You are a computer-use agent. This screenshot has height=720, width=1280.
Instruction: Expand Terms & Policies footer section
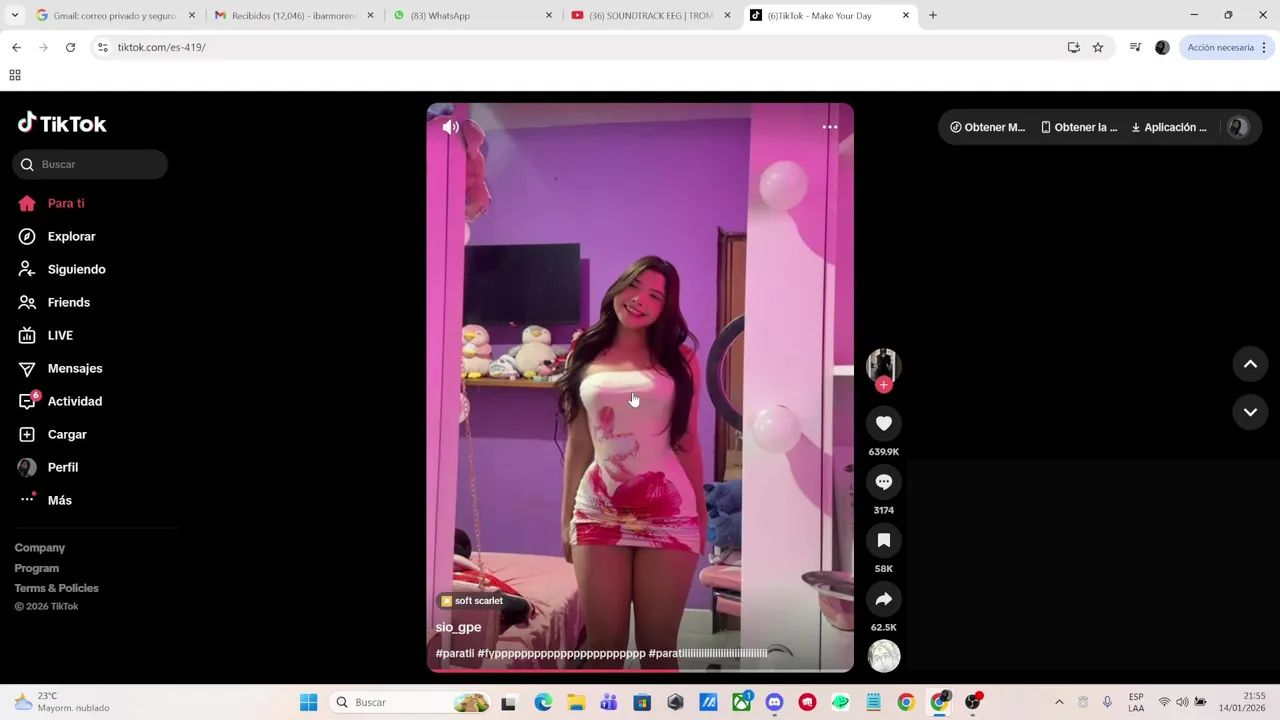[x=57, y=588]
